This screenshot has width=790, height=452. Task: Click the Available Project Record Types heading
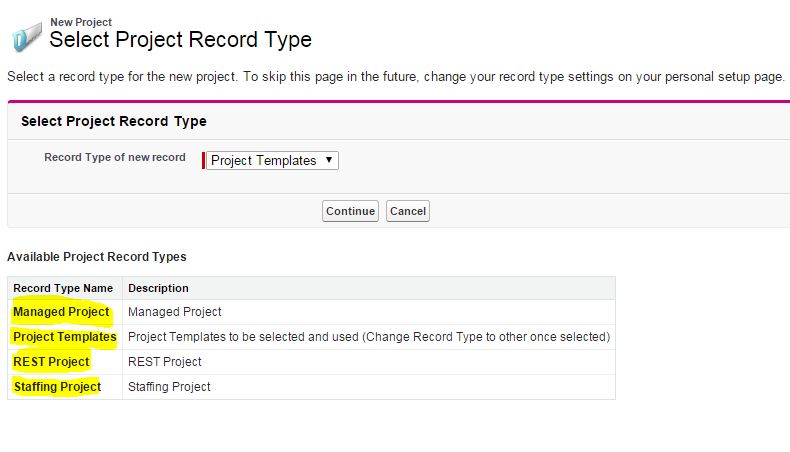point(96,257)
